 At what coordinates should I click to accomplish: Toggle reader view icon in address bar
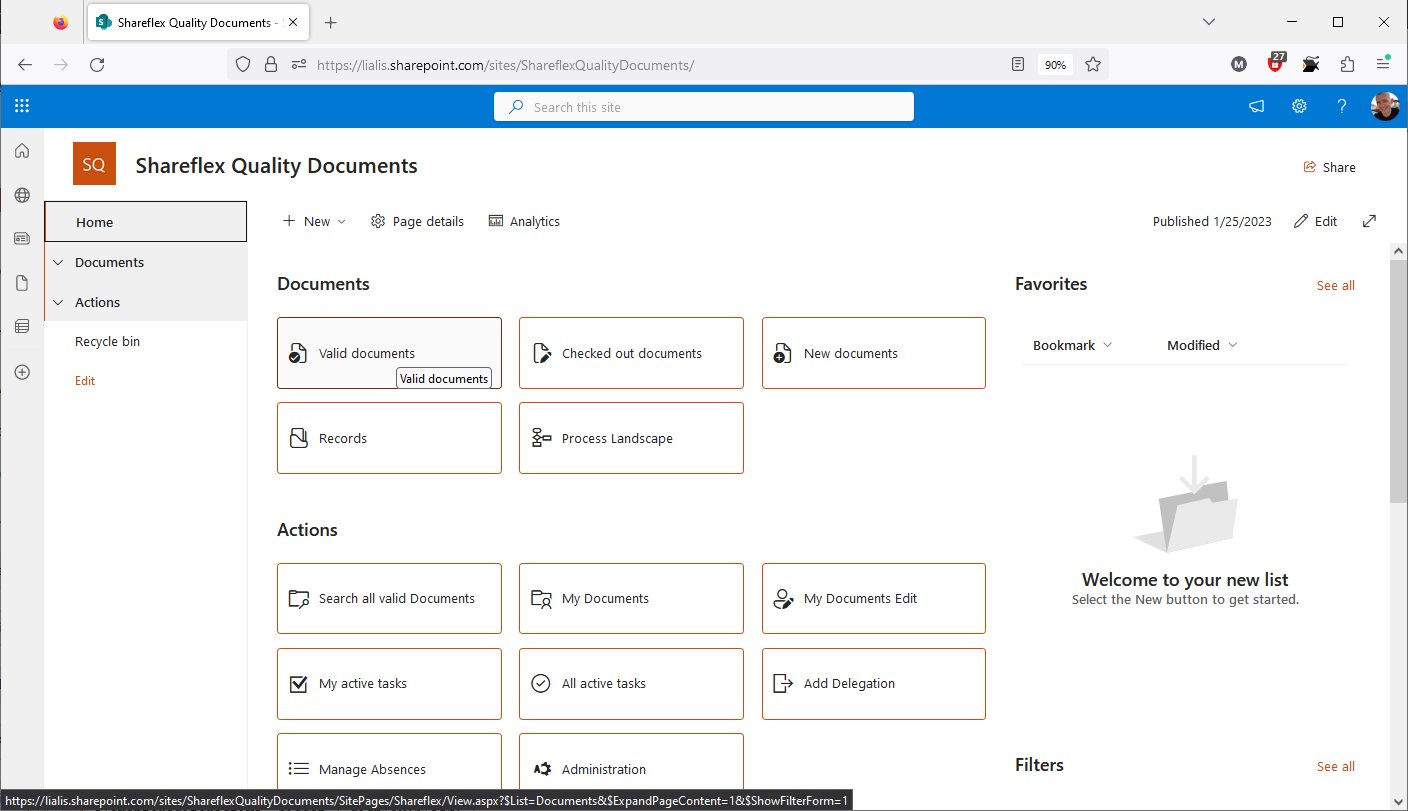[x=1018, y=64]
